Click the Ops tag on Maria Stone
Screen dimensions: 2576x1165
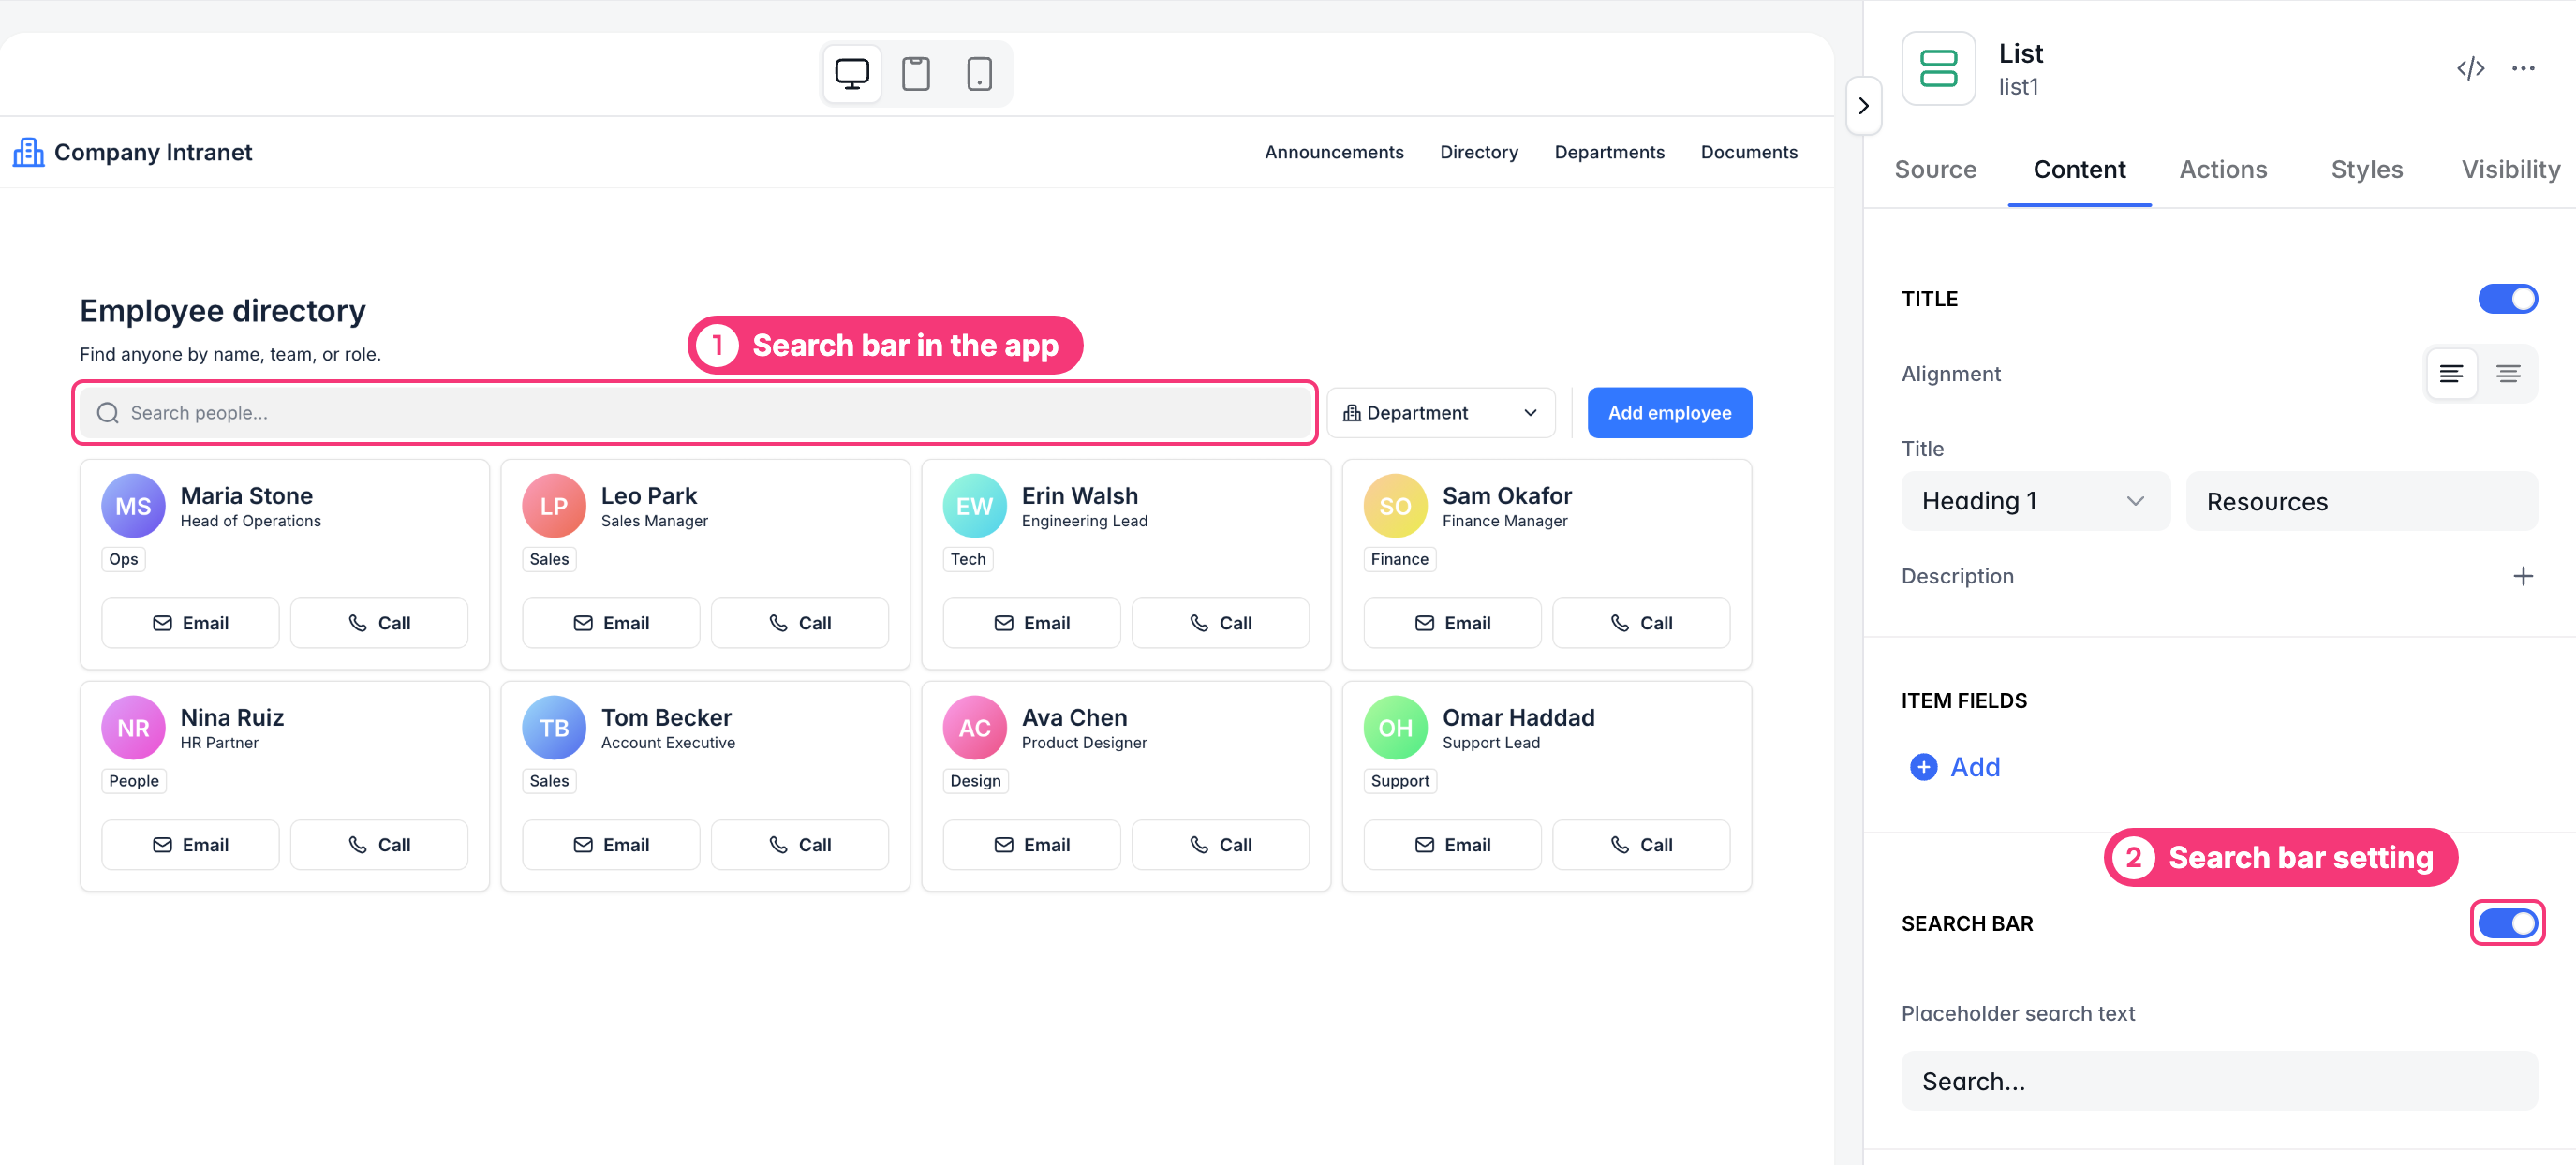(x=123, y=559)
